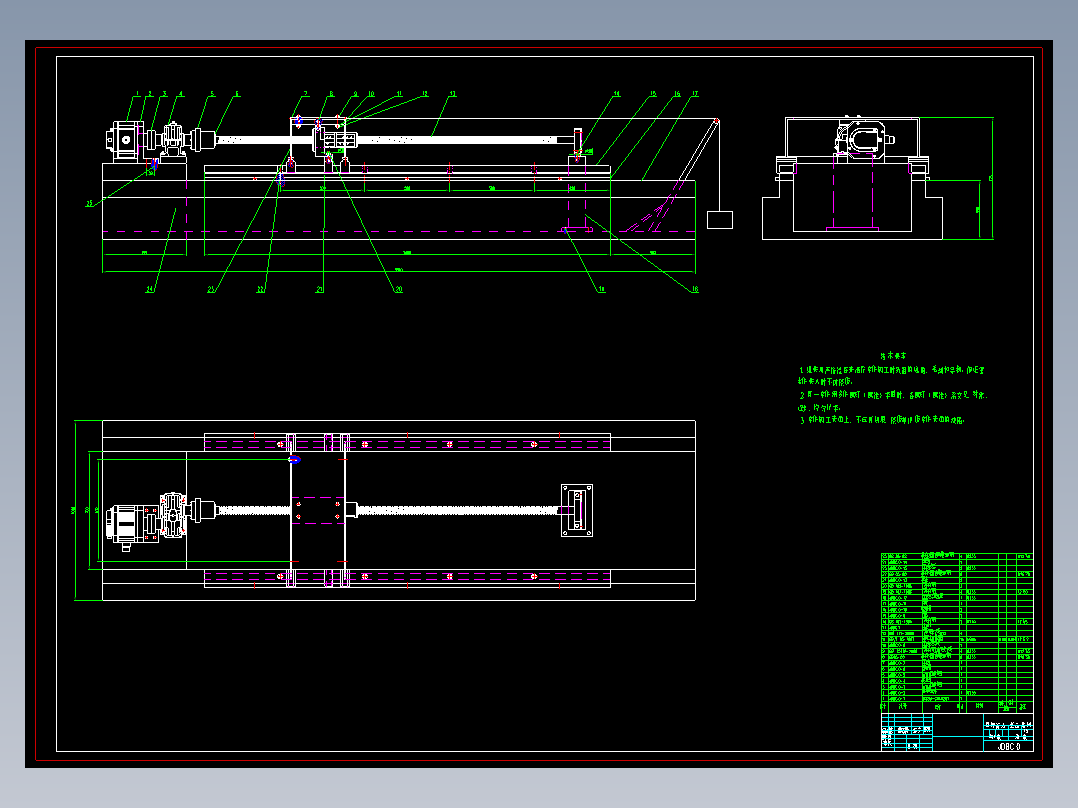Click the drive unit in the end view
Screen dimensions: 1078x808
(x=864, y=140)
